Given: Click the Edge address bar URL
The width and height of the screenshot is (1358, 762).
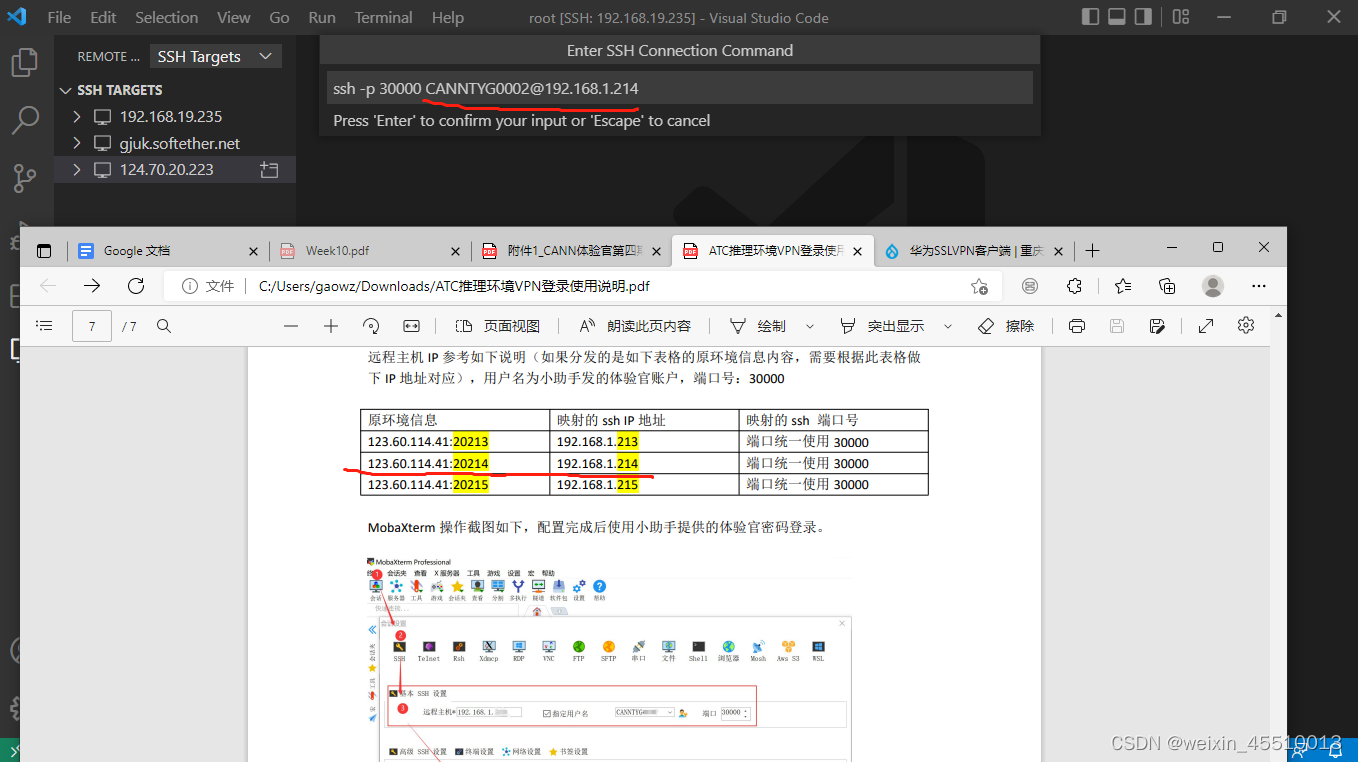Looking at the screenshot, I should click(454, 286).
